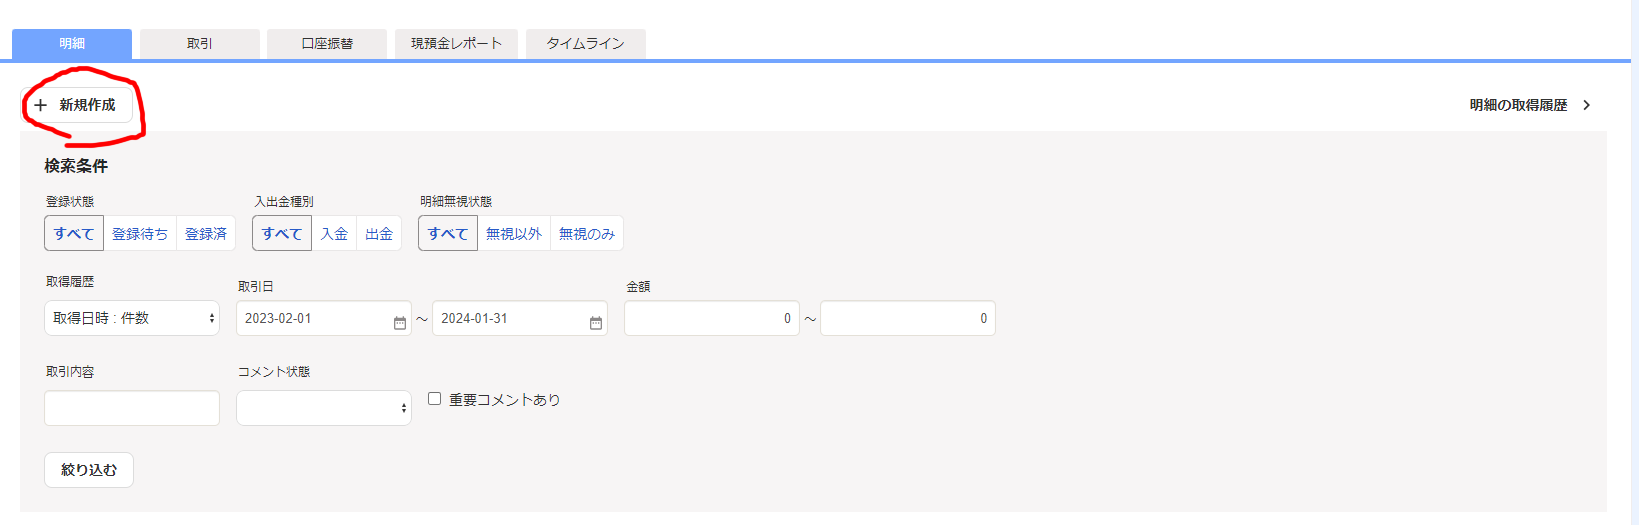This screenshot has height=525, width=1639.
Task: Check the 重要コメントあり checkbox
Action: [x=435, y=399]
